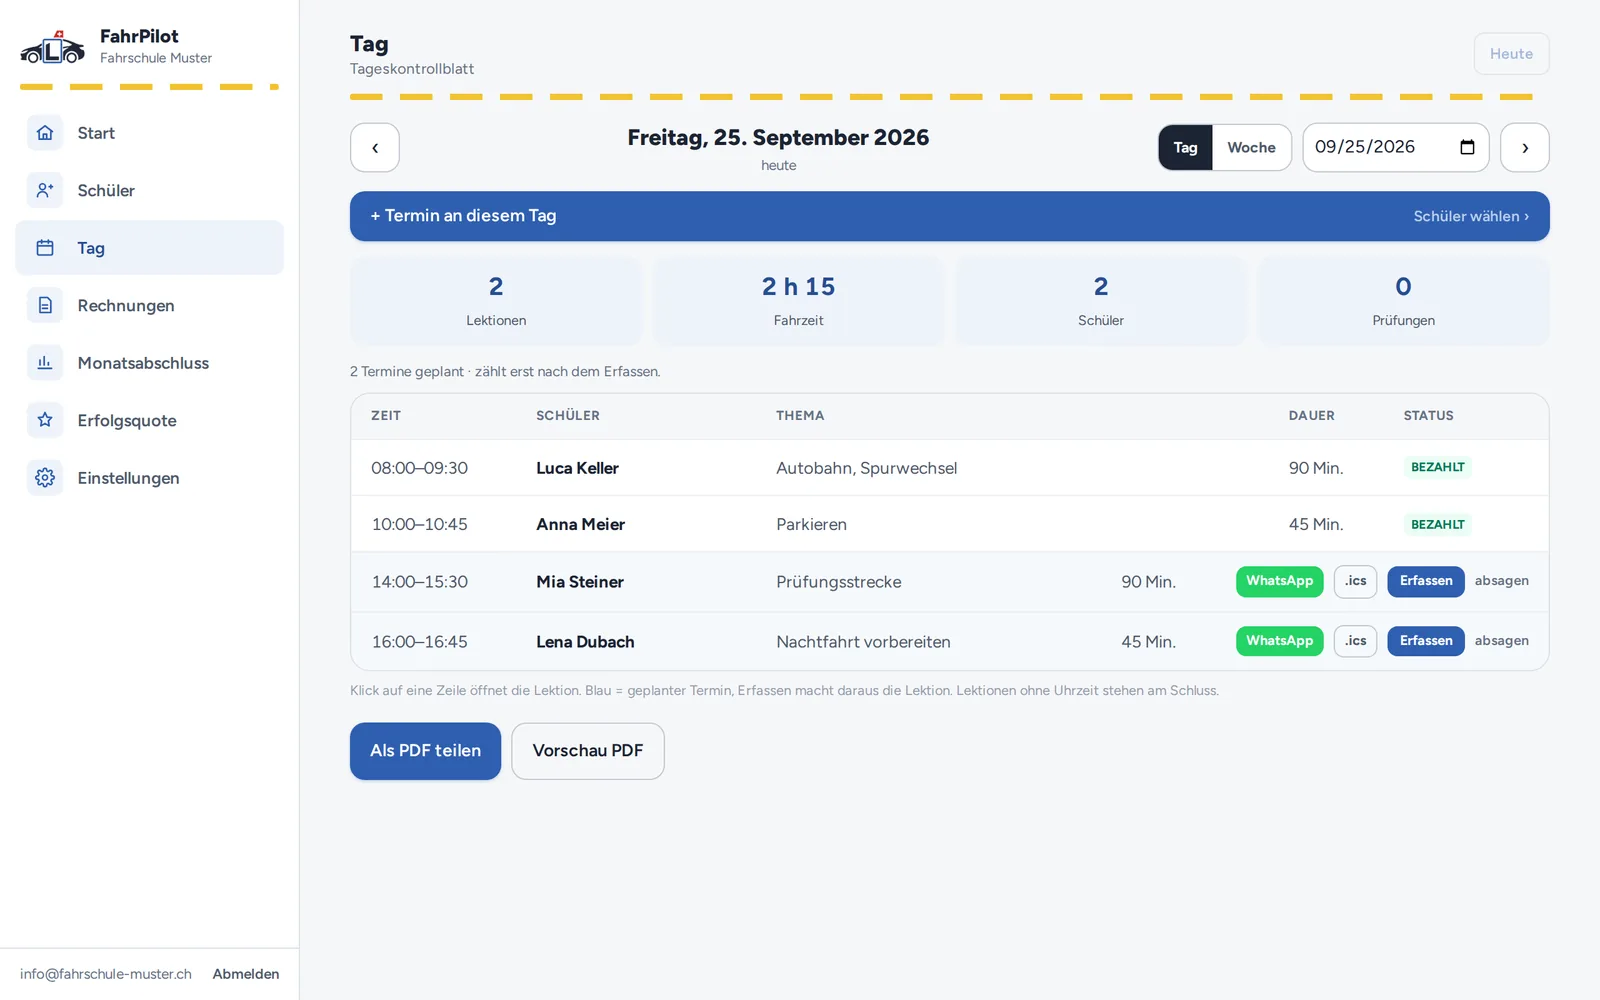Open Monatsabschluss in sidebar menu
This screenshot has width=1600, height=1000.
[150, 363]
